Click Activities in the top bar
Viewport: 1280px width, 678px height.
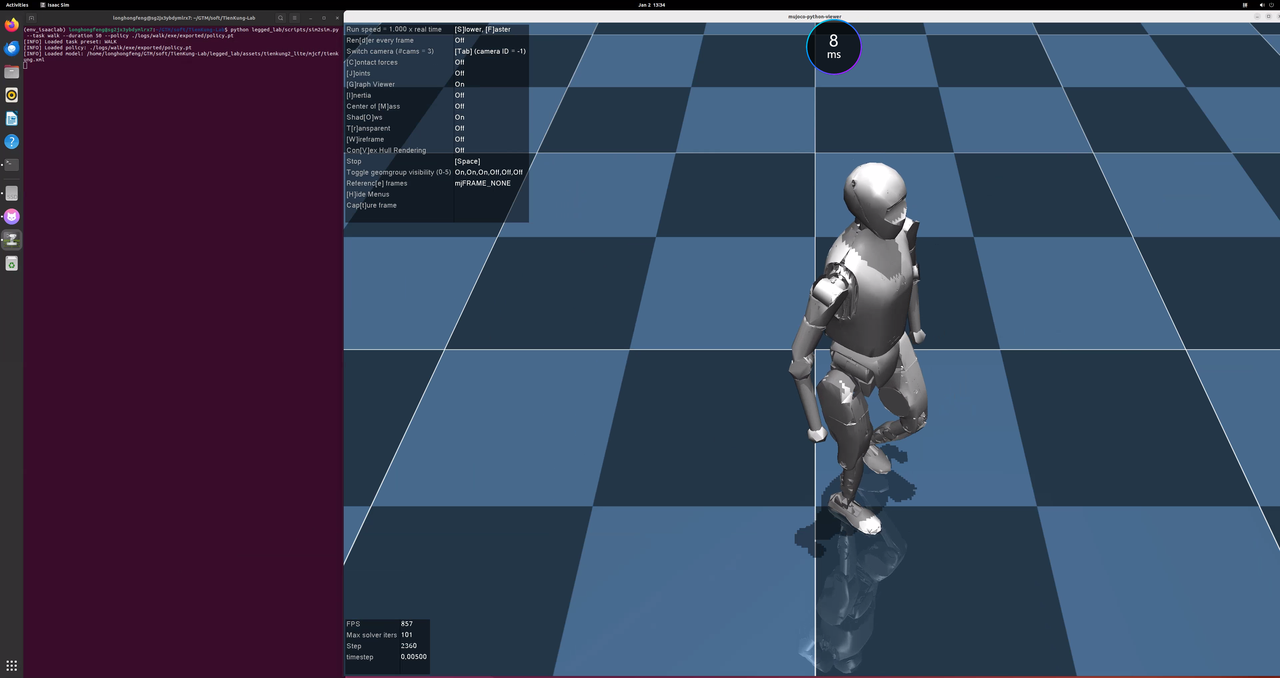point(17,5)
